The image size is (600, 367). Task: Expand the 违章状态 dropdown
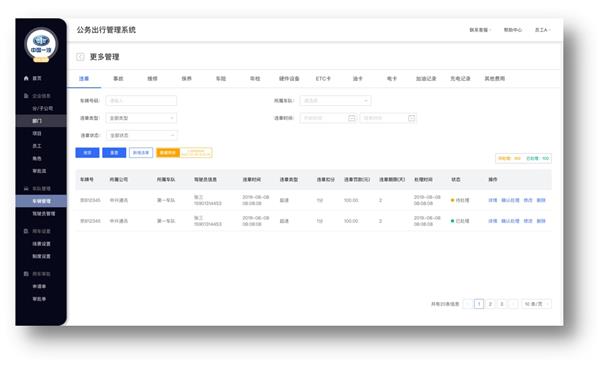(141, 135)
